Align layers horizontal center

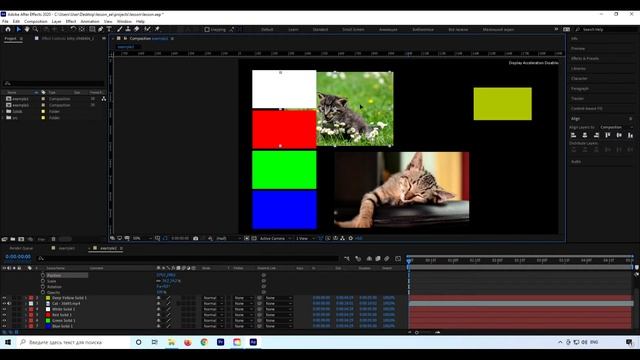tap(585, 135)
